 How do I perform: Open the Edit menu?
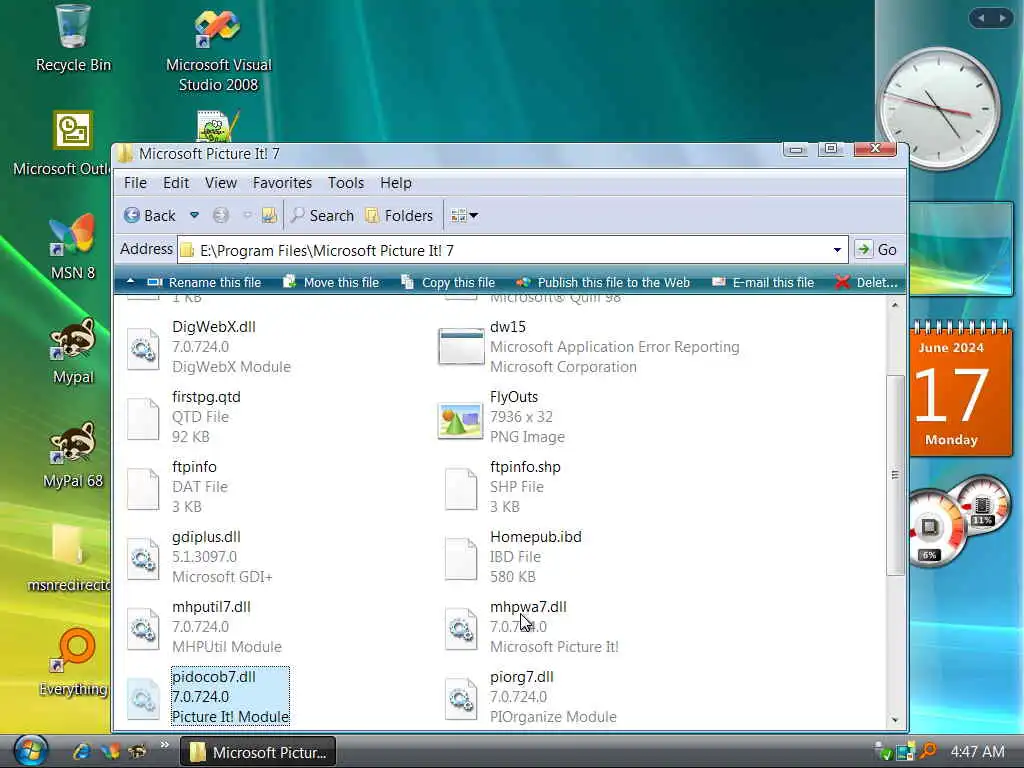click(x=176, y=183)
